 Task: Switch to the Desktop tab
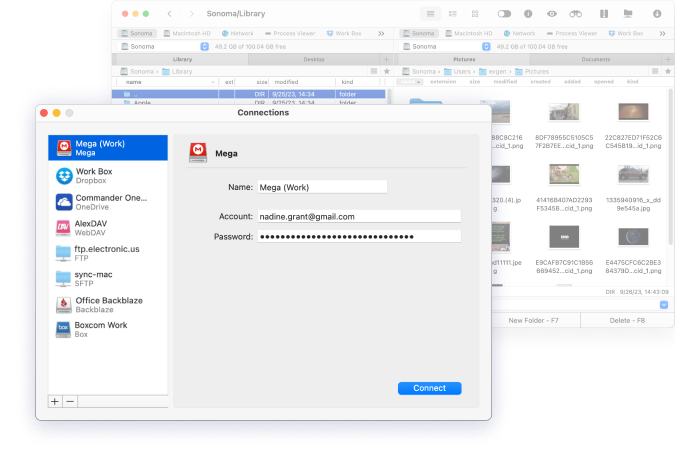point(314,59)
